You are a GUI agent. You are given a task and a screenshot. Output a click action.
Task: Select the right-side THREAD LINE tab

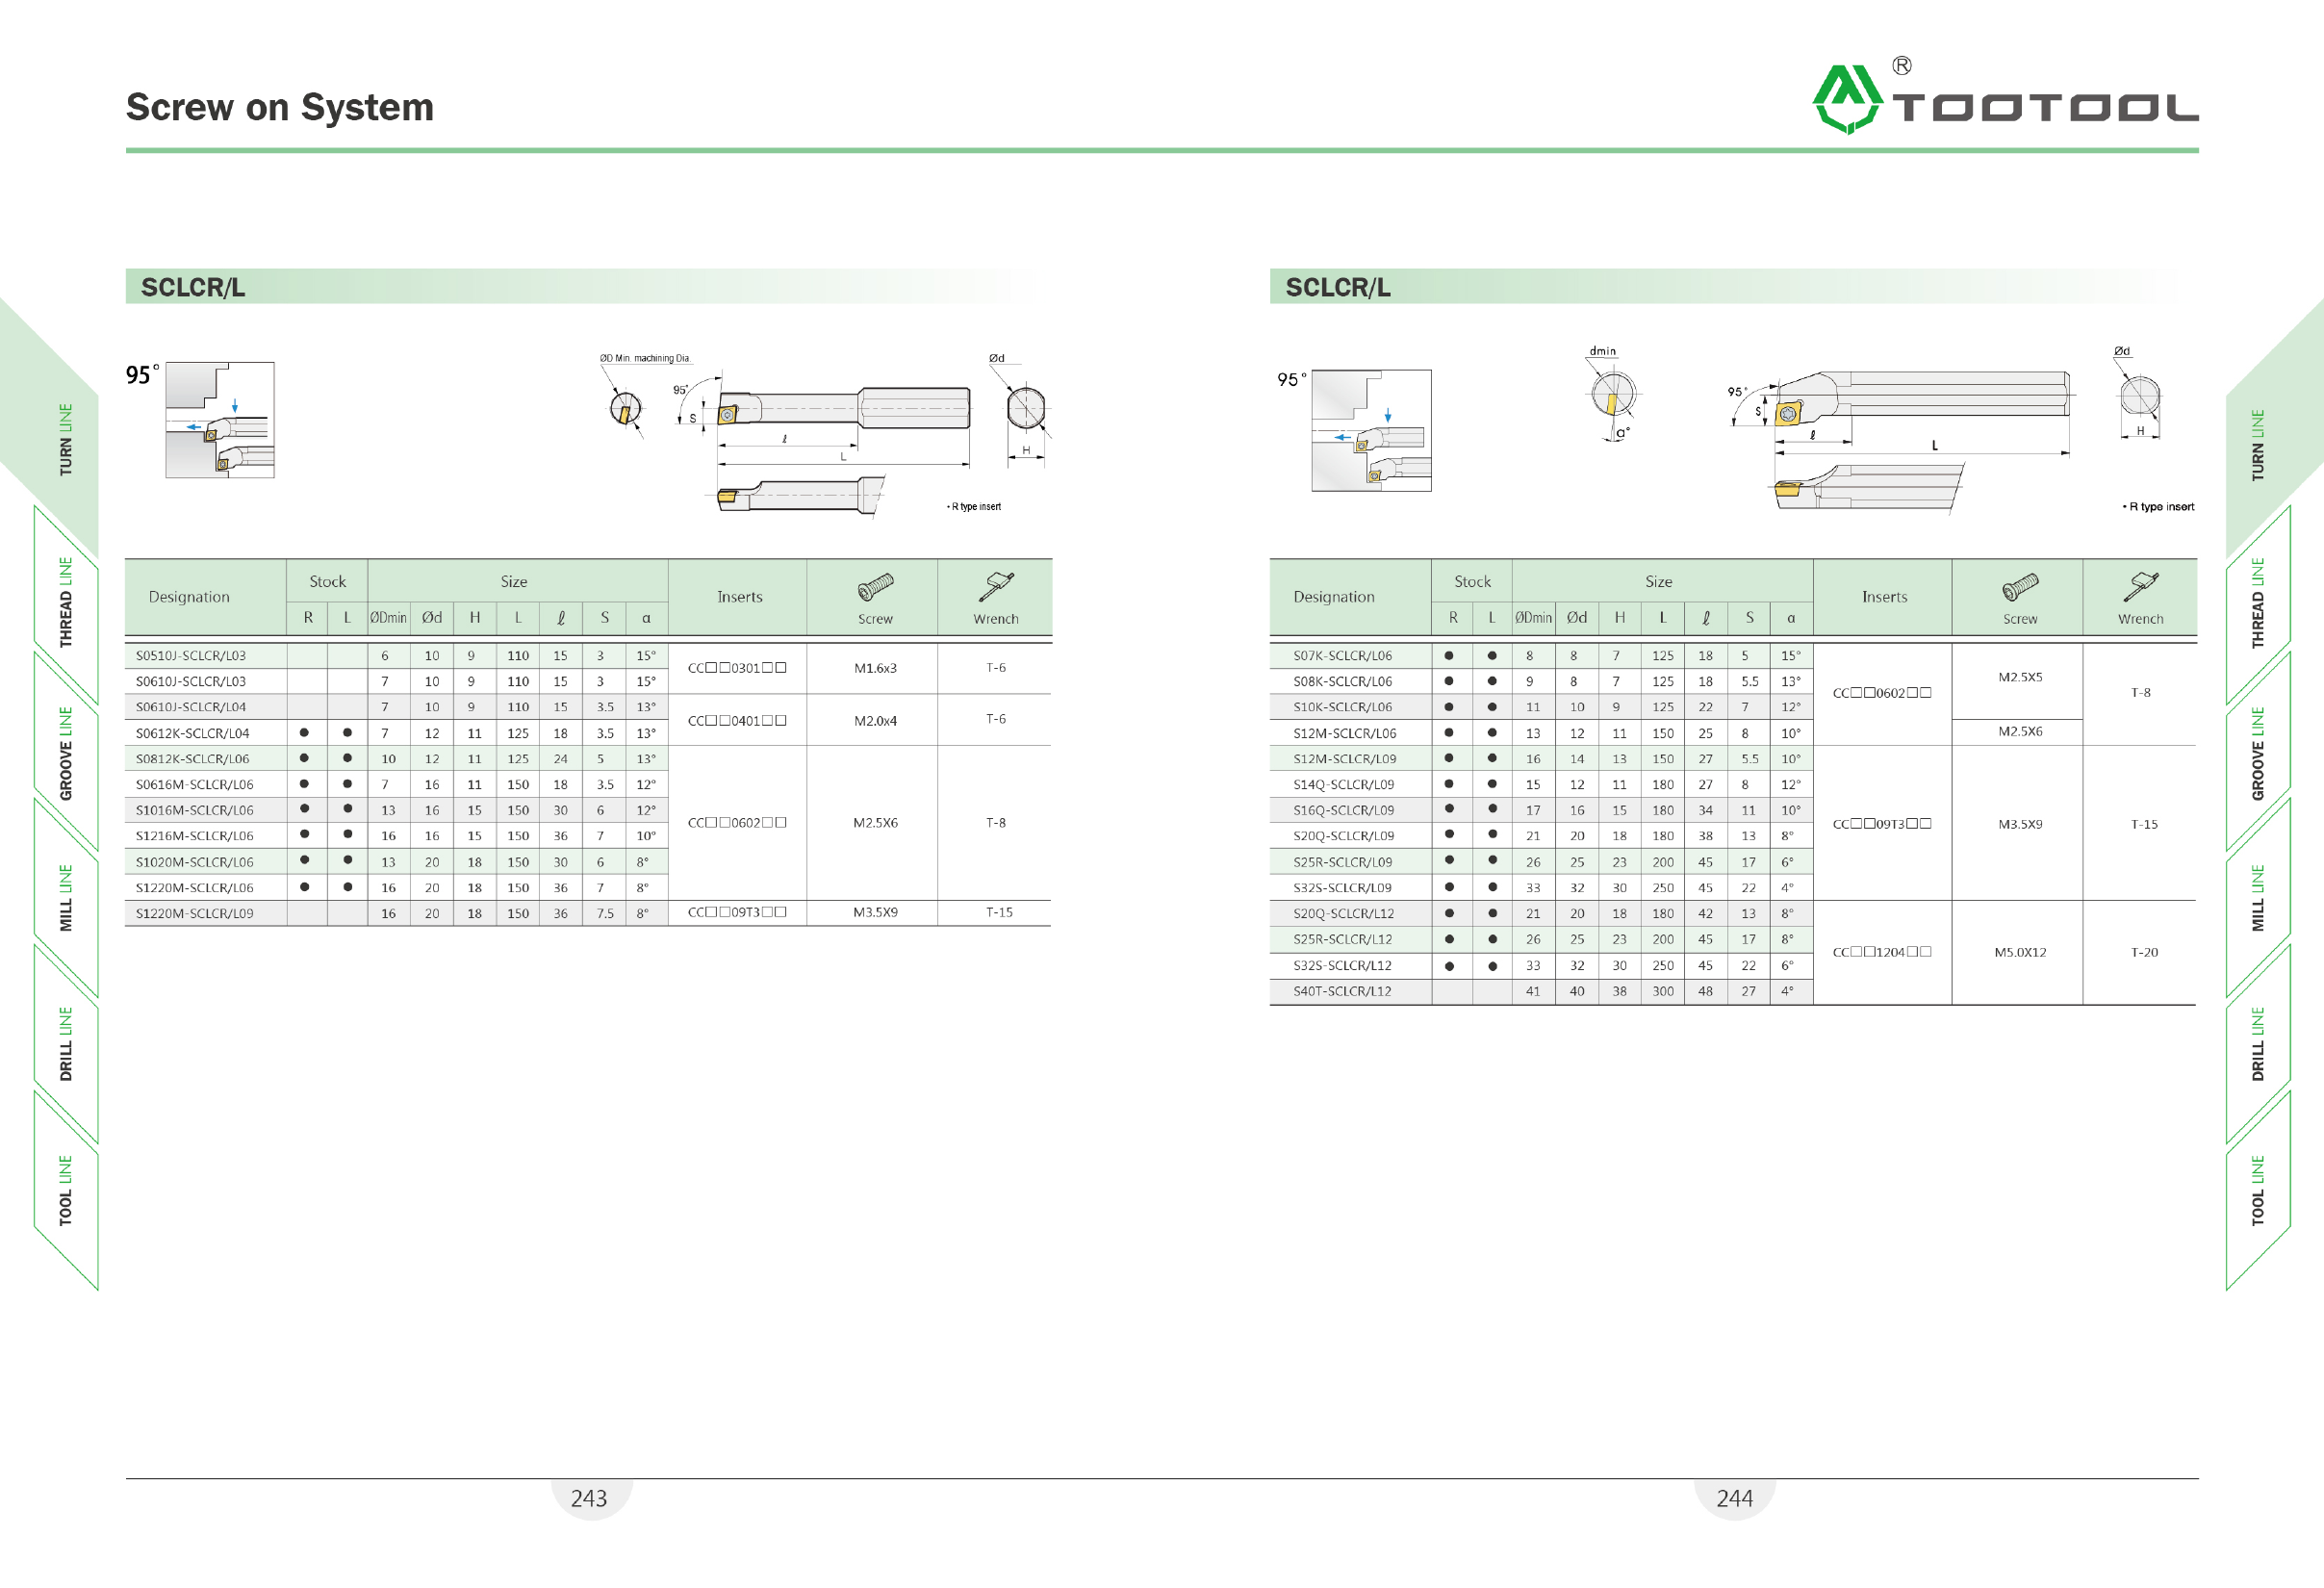pyautogui.click(x=2258, y=602)
